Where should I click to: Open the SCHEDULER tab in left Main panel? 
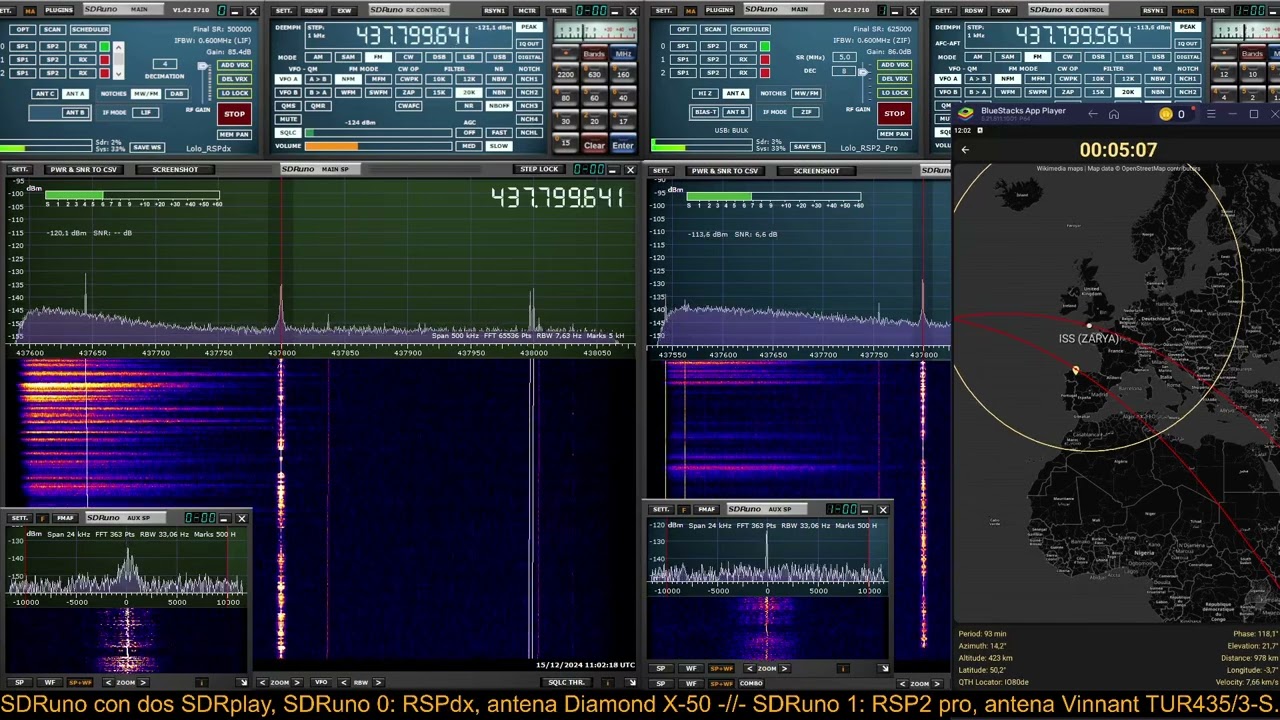[x=89, y=29]
